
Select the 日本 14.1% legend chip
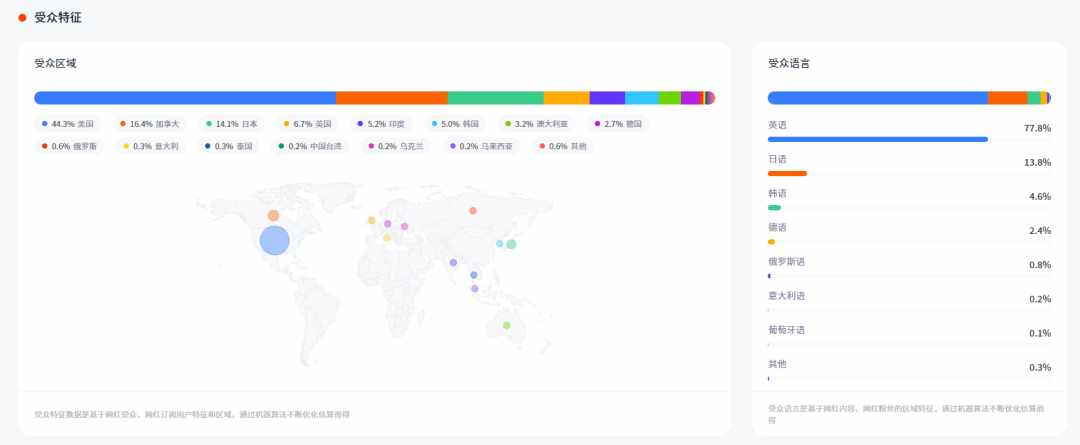[x=232, y=124]
